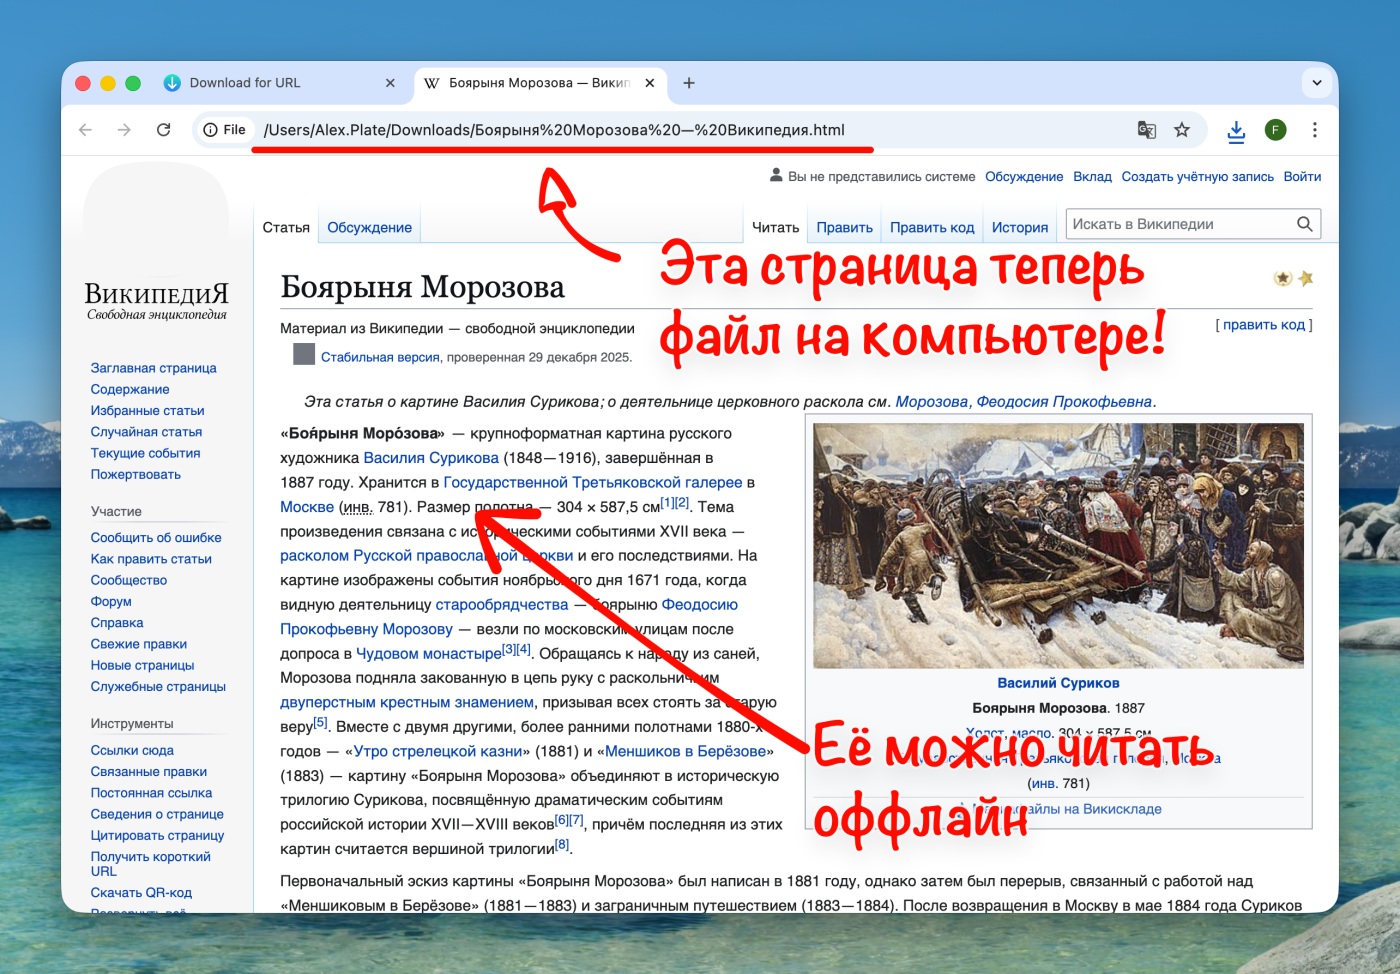Follow the Василия Сурикова link in the article
1400x974 pixels.
pos(431,458)
